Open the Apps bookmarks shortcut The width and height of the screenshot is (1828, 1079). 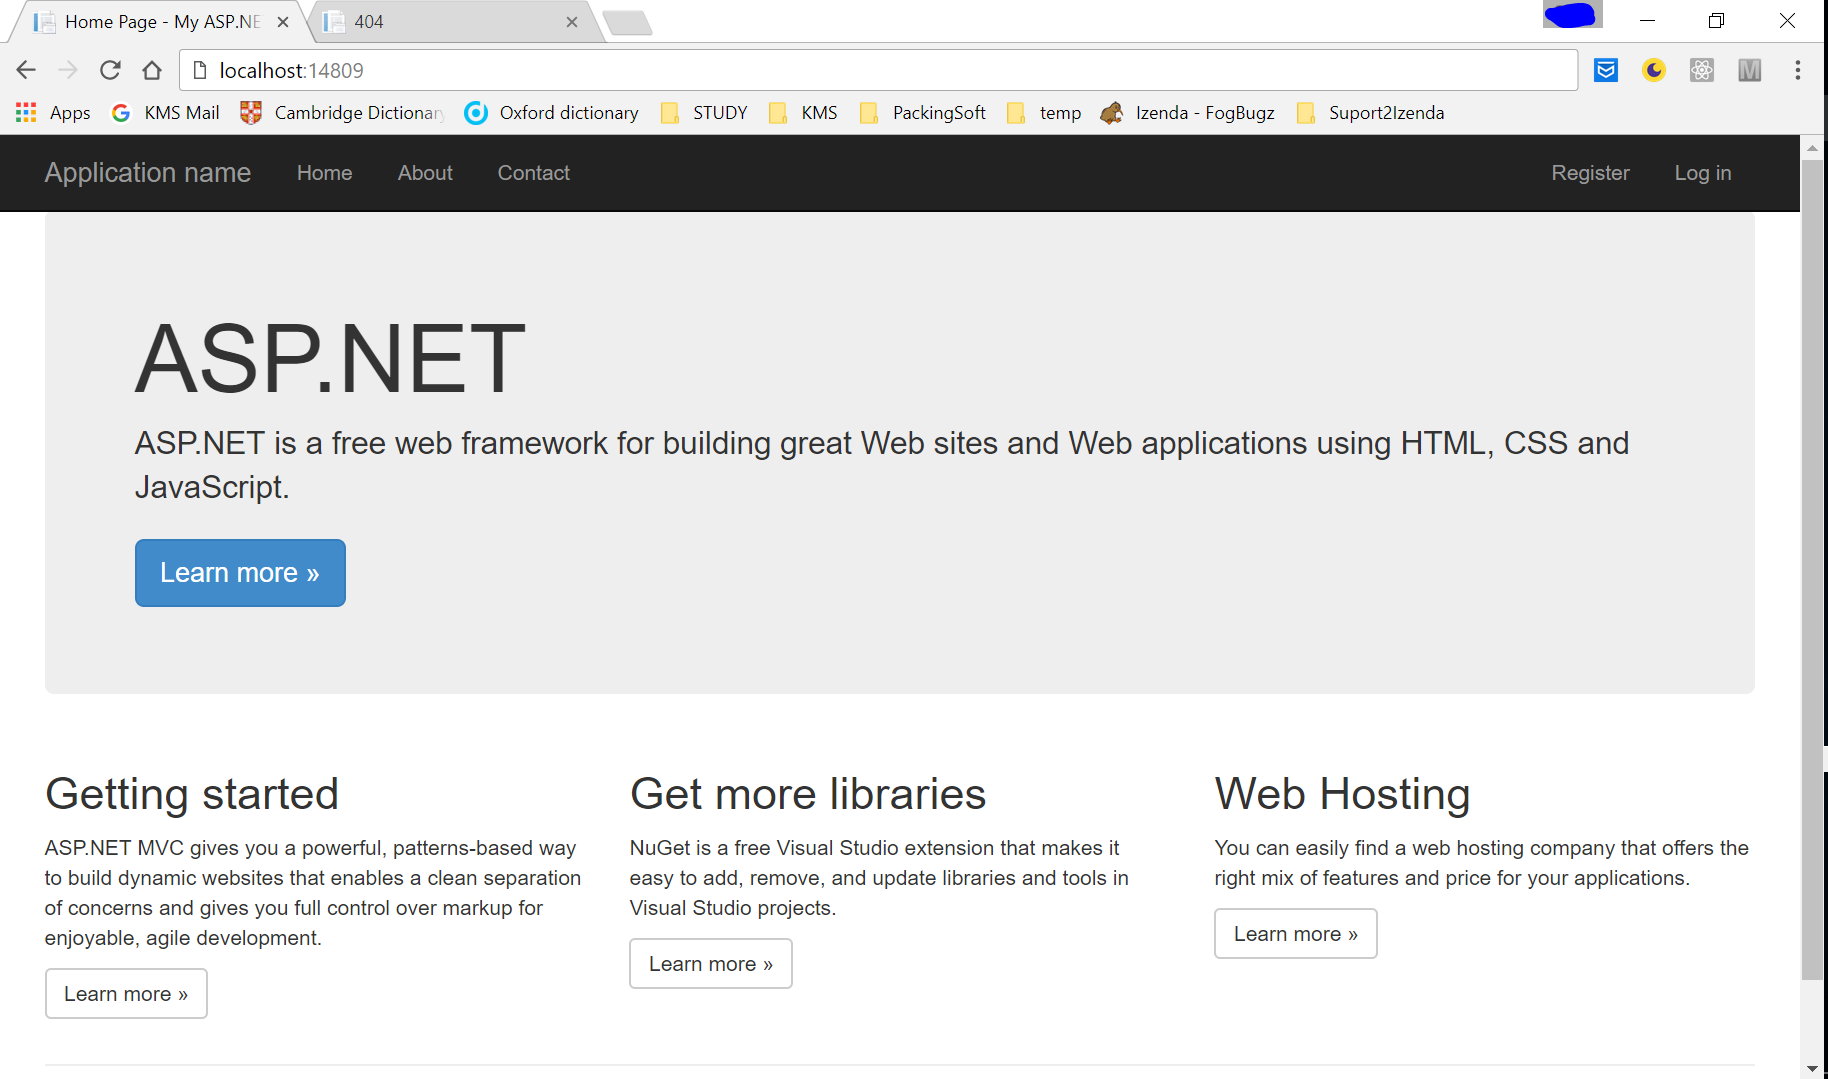pos(54,113)
